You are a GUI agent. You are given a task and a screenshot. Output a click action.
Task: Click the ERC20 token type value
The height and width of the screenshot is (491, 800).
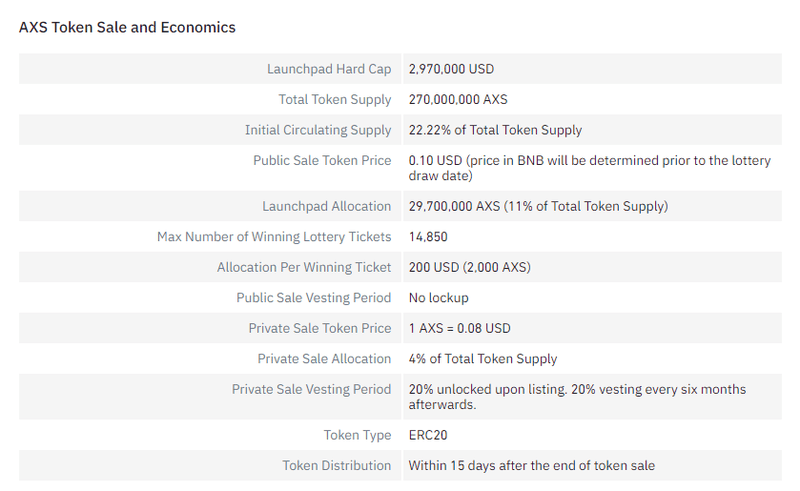tap(429, 435)
